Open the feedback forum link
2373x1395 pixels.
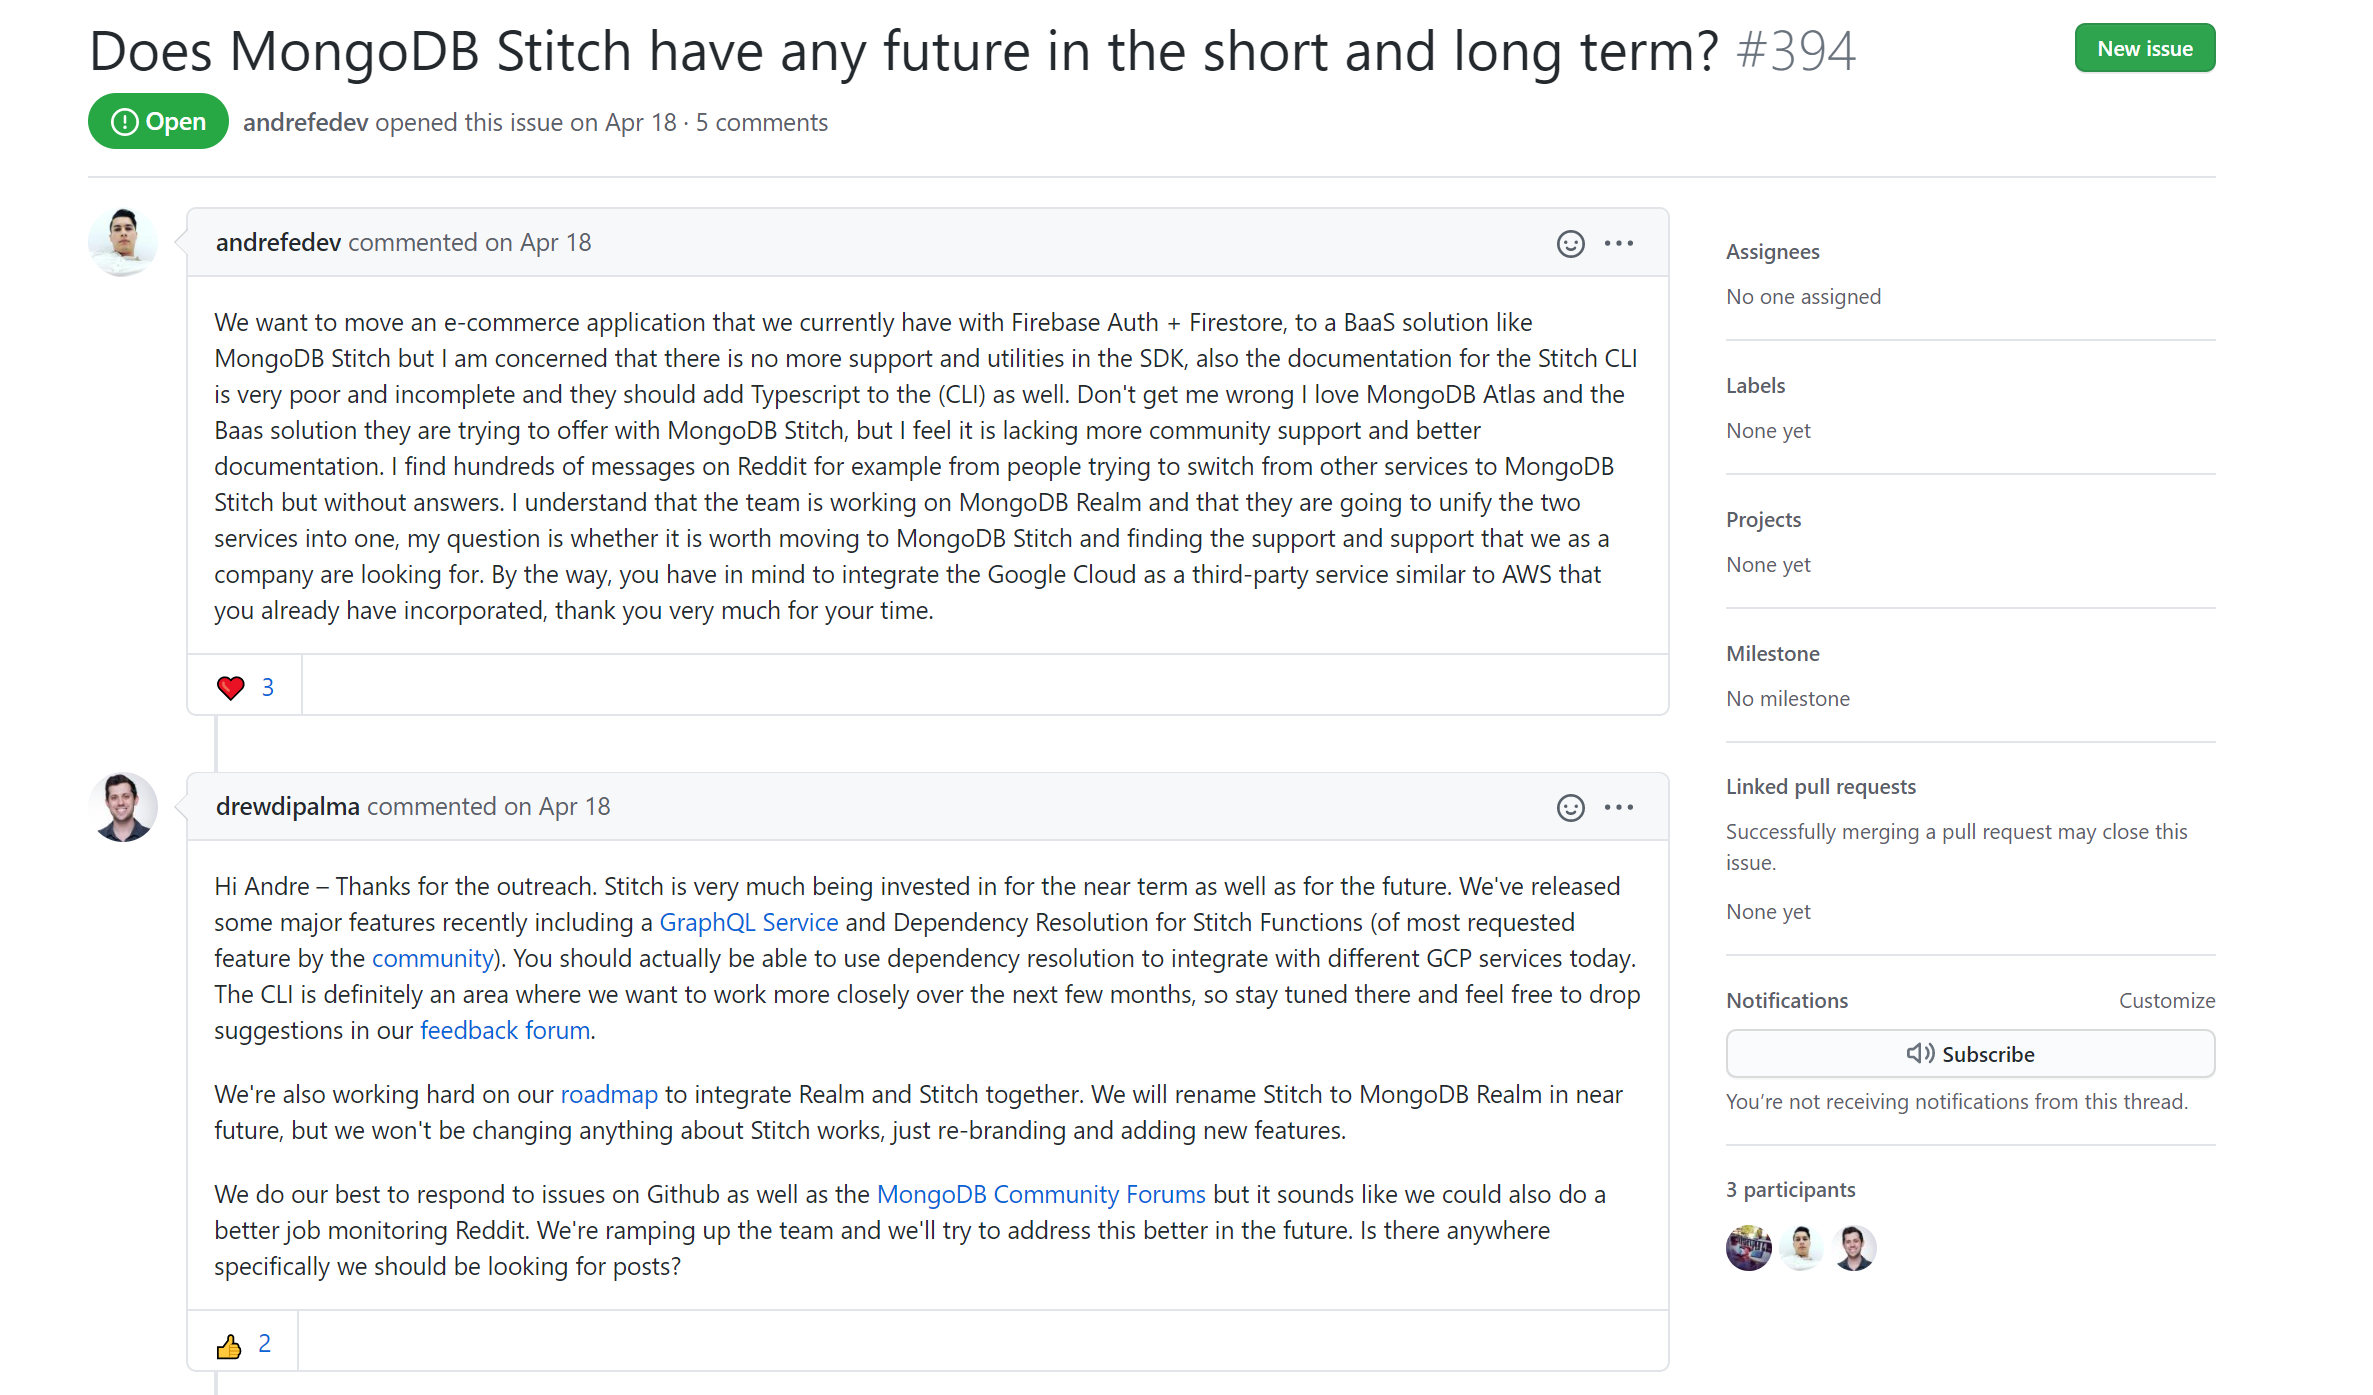click(x=504, y=1030)
